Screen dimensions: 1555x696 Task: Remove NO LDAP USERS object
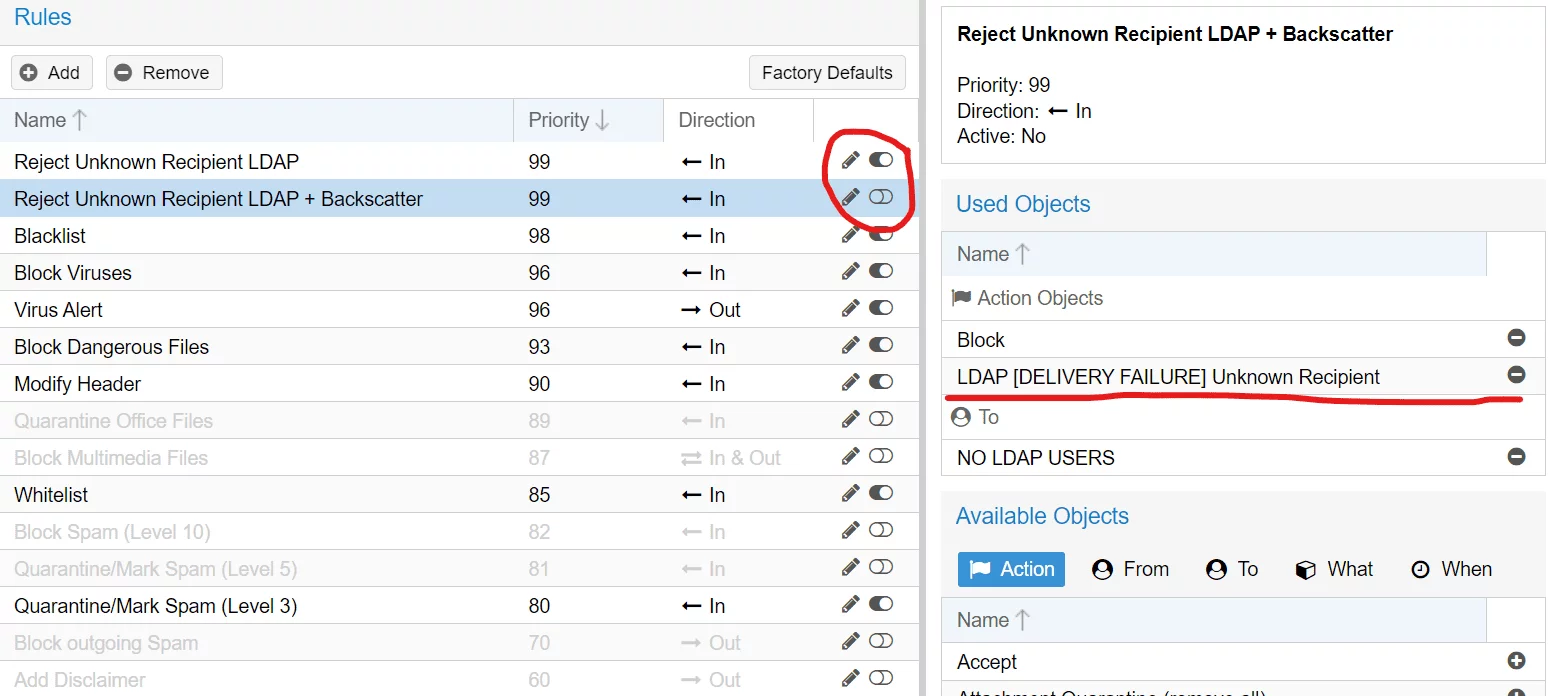(1516, 457)
